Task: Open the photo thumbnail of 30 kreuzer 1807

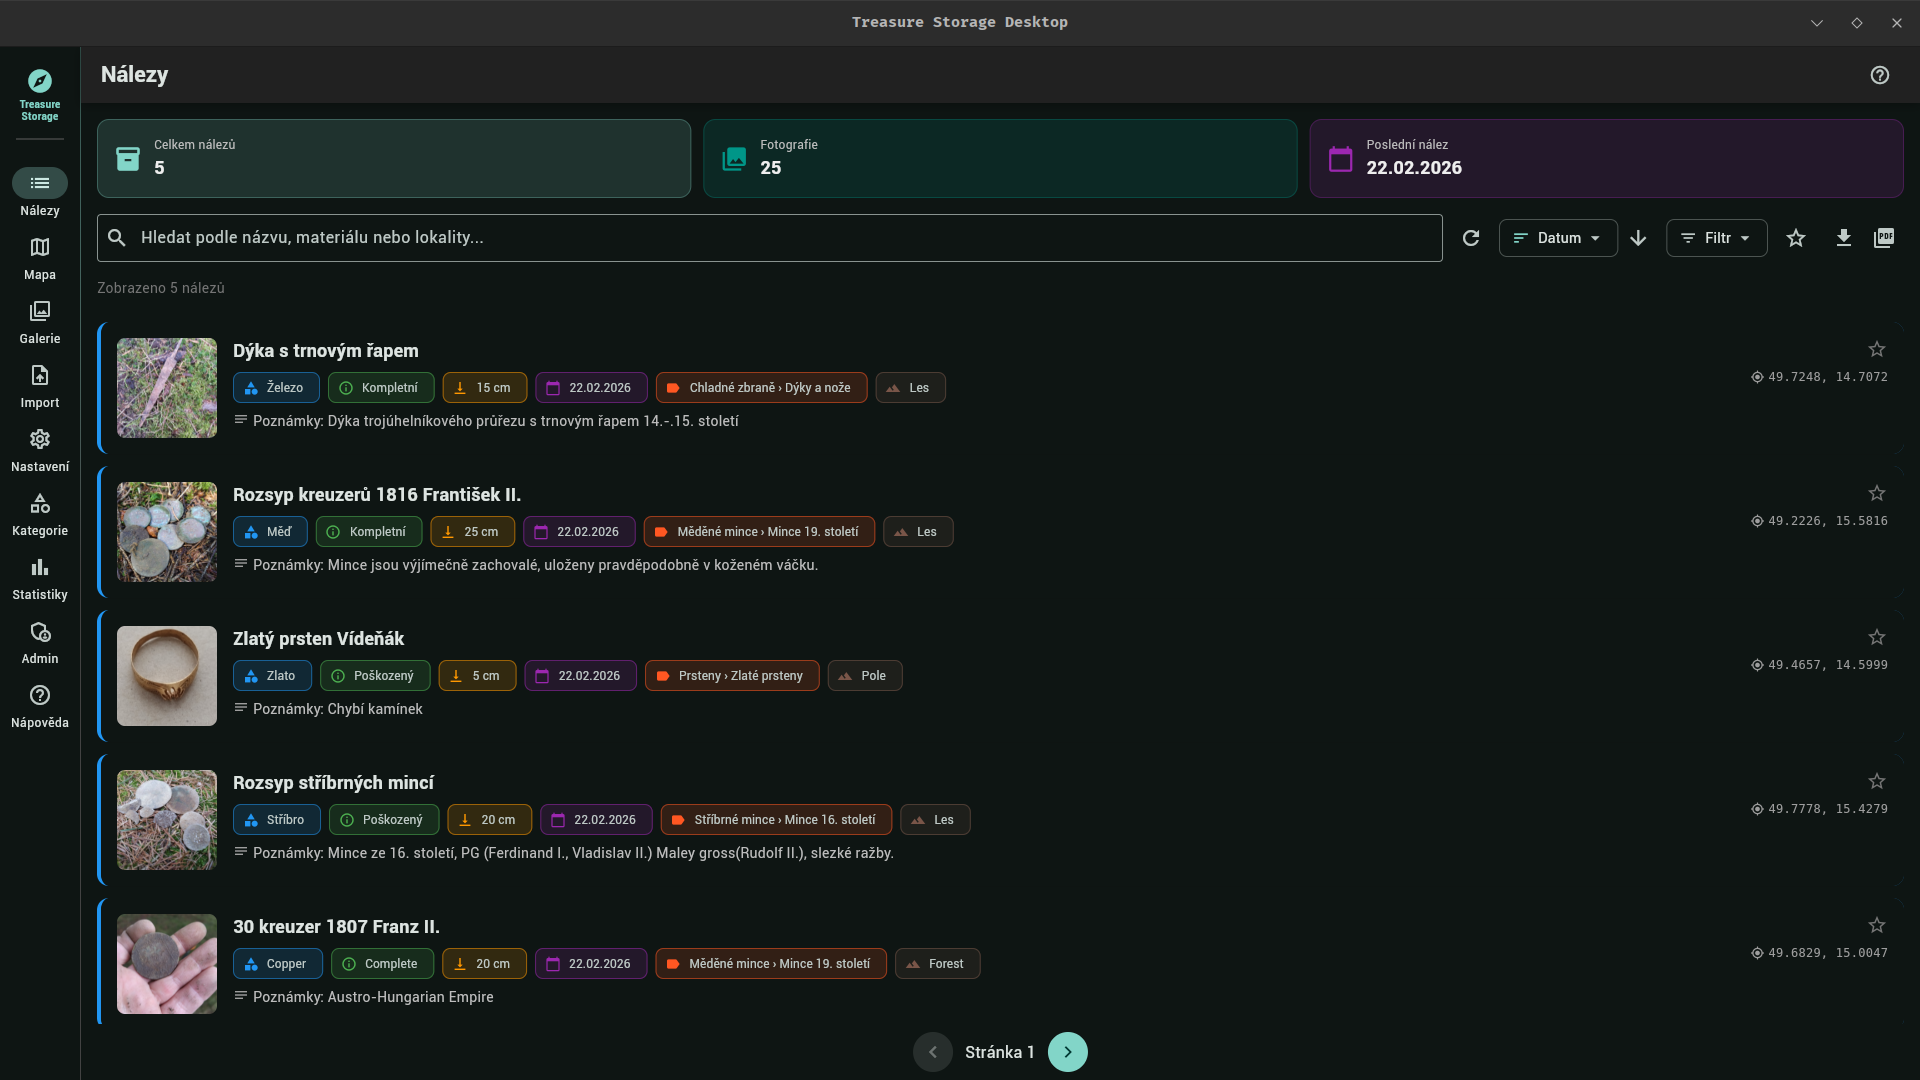Action: pos(166,963)
